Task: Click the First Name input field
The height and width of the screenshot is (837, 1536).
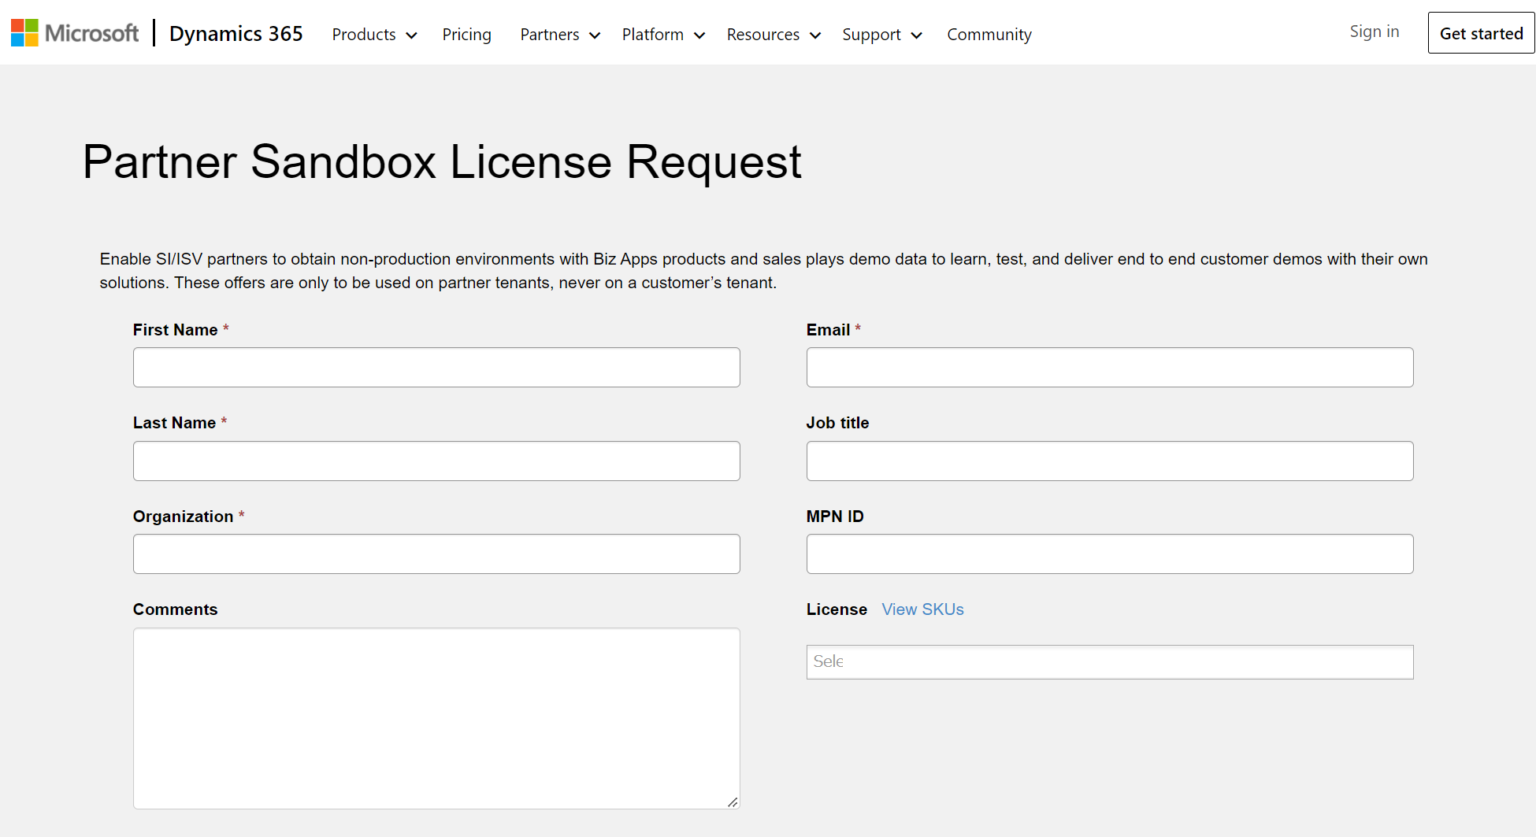Action: (436, 367)
